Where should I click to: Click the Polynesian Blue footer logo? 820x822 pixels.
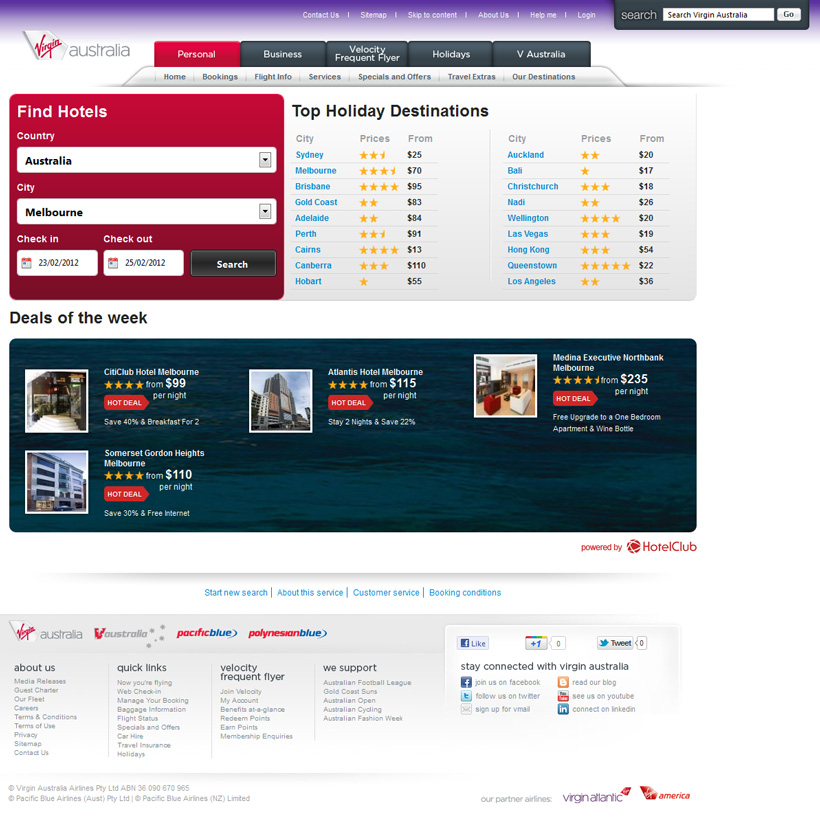tap(287, 633)
